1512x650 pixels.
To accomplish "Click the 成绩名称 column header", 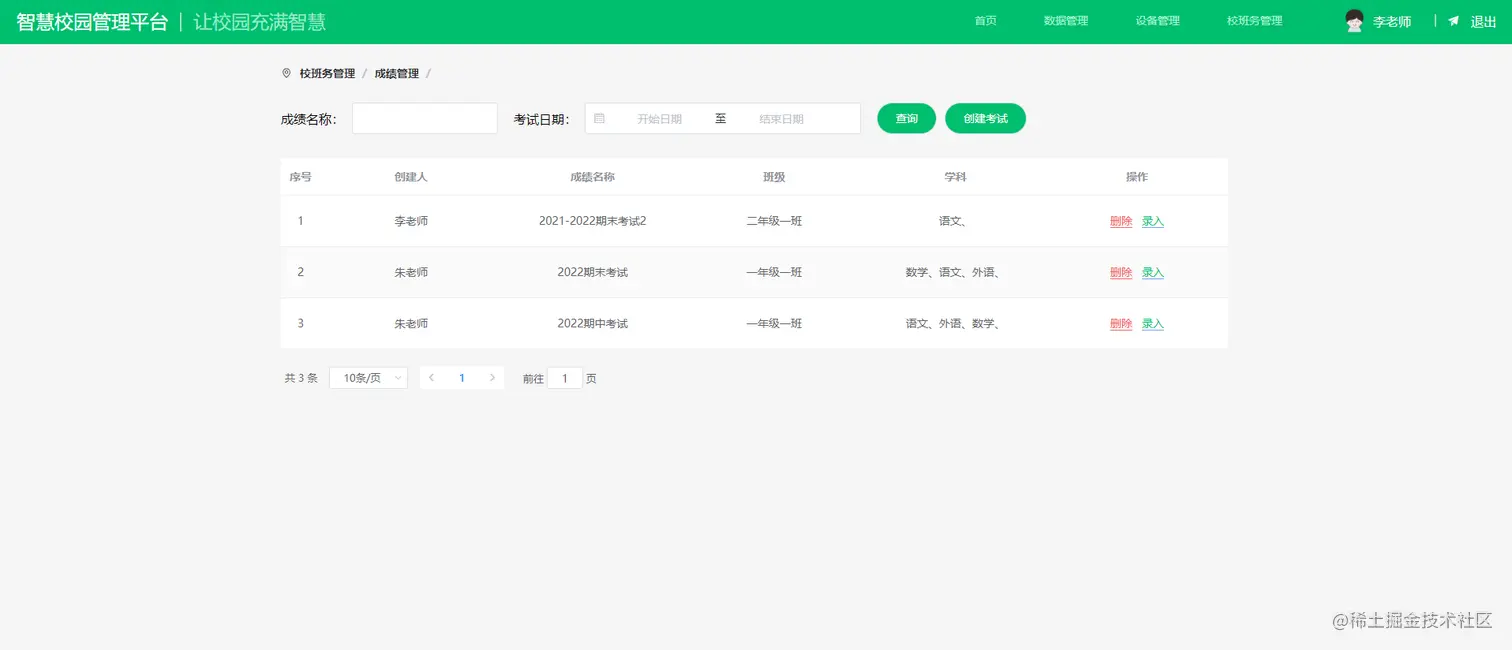I will (592, 176).
